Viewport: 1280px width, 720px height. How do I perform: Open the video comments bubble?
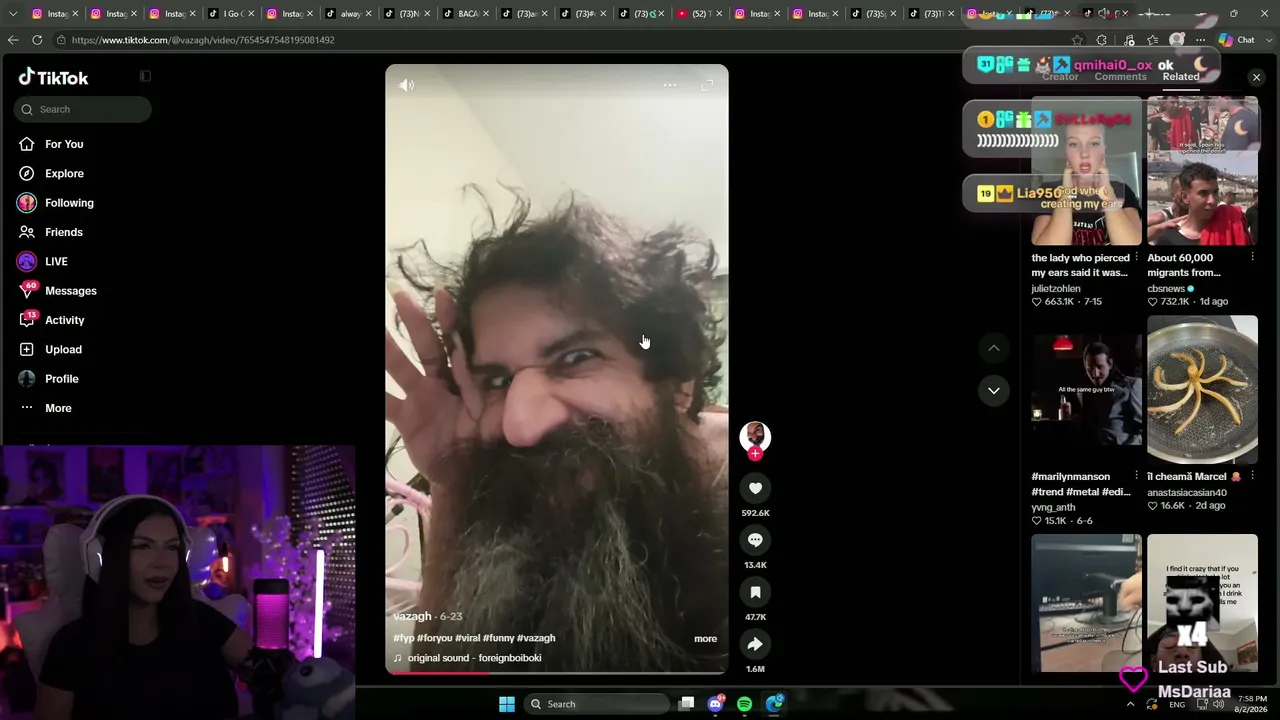pyautogui.click(x=755, y=540)
